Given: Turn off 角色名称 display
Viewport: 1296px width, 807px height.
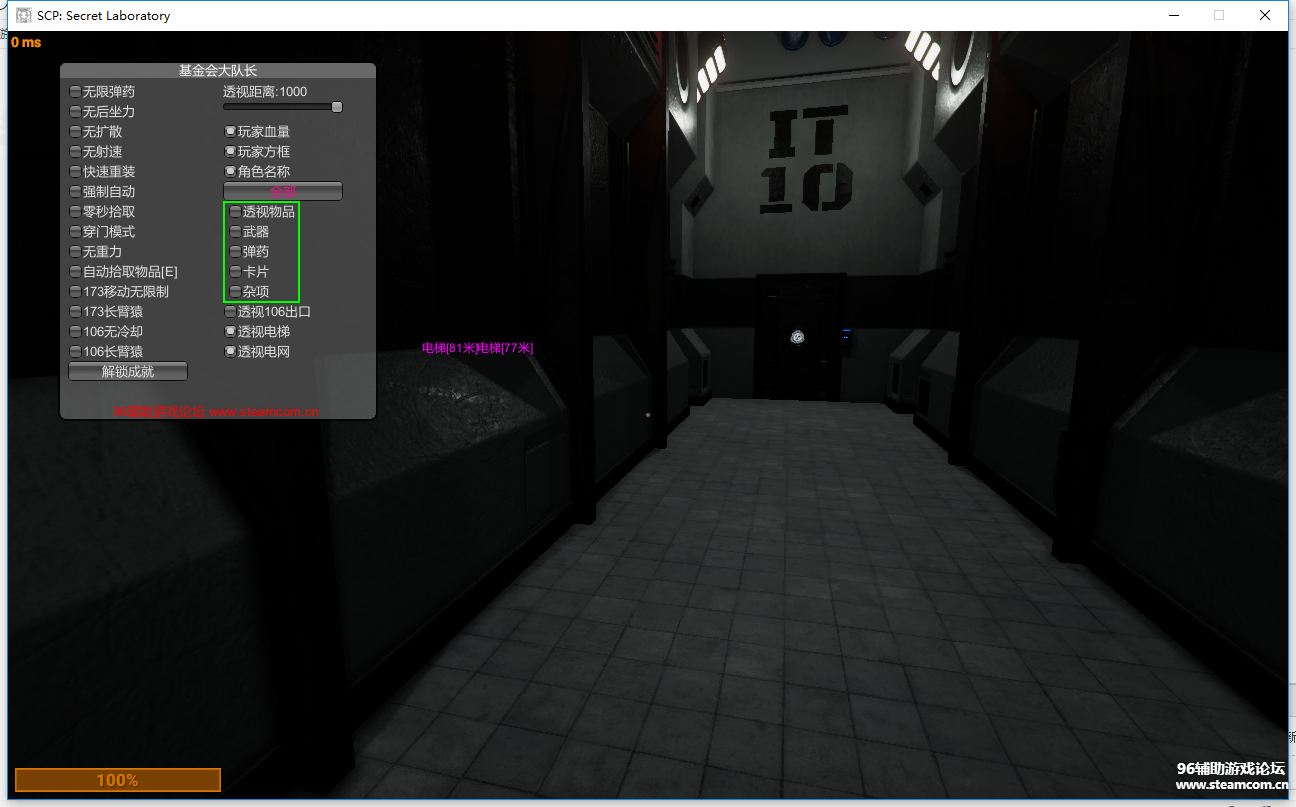Looking at the screenshot, I should [x=230, y=172].
